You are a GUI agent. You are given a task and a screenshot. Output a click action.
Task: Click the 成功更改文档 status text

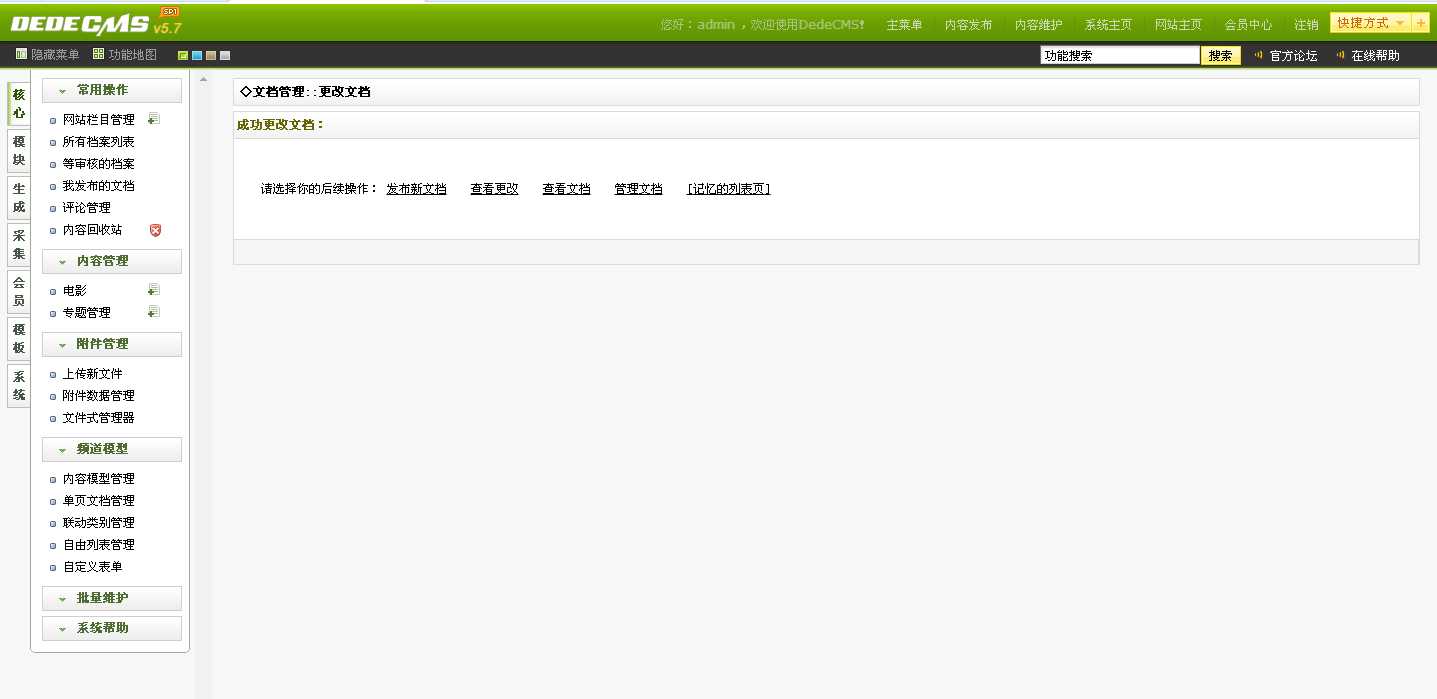(x=280, y=125)
